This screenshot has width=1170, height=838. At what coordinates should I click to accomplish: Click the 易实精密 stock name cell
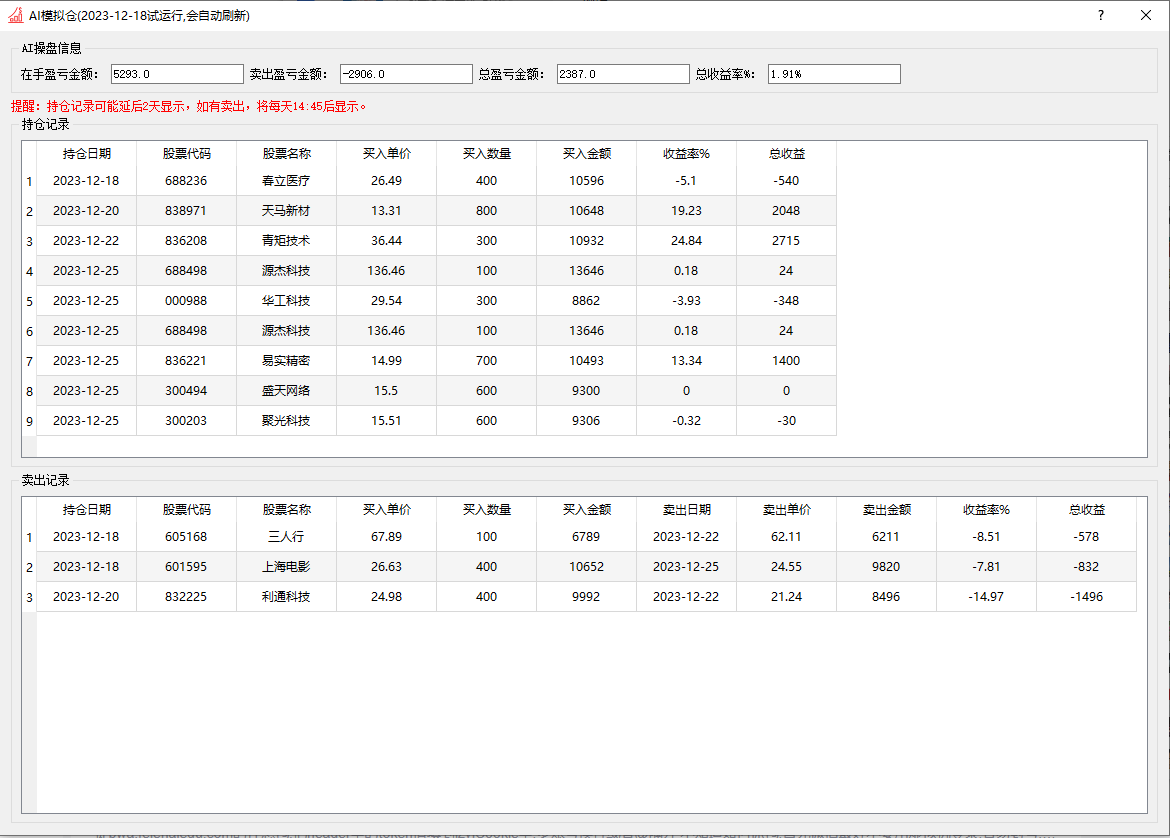coord(286,361)
